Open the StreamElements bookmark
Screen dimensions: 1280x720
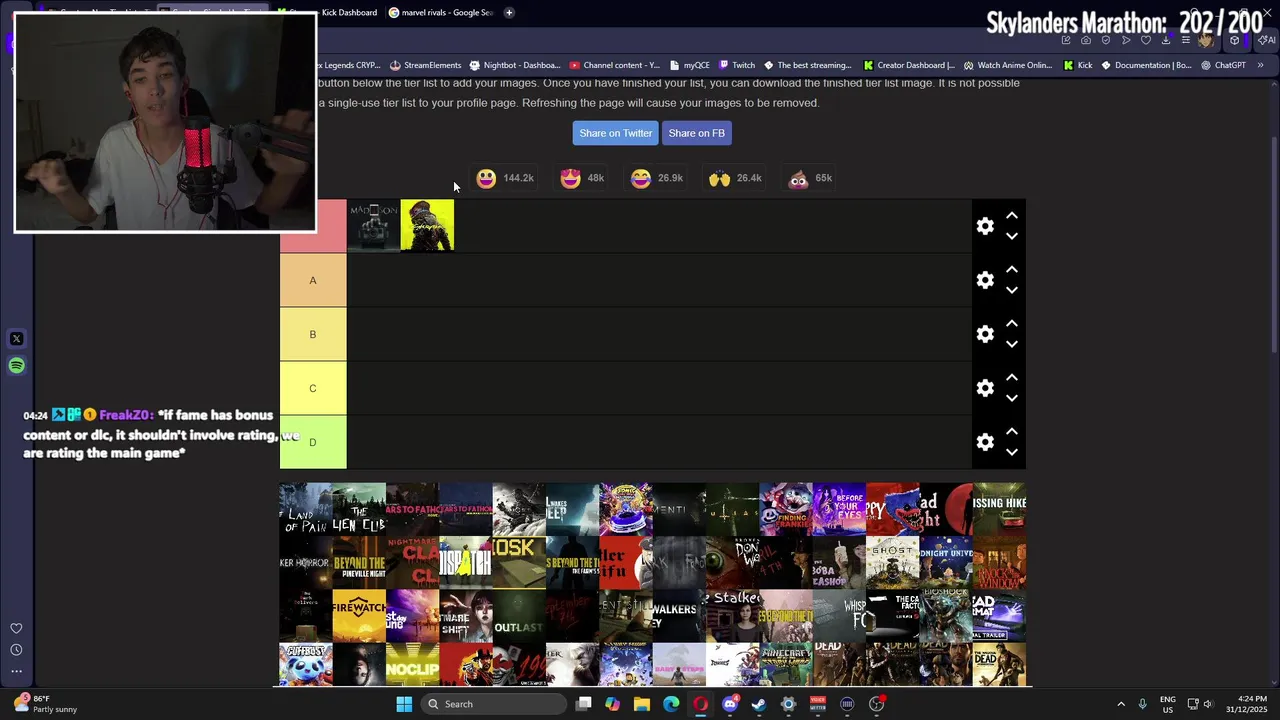tap(425, 65)
